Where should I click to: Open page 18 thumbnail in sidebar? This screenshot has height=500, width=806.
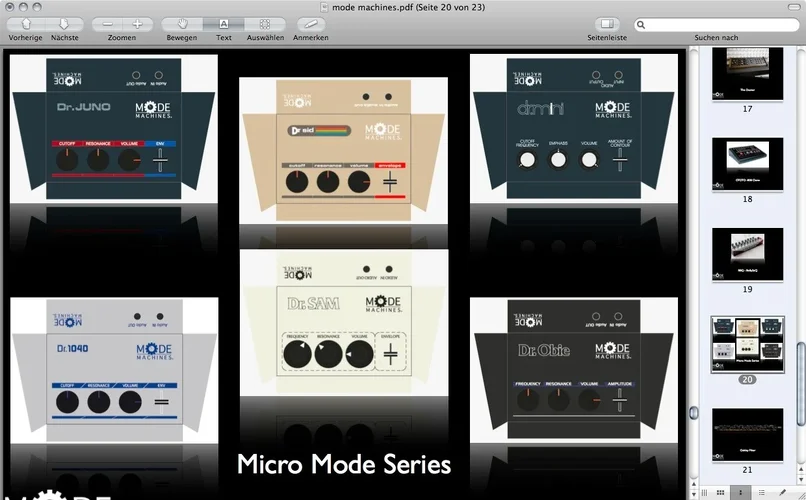747,164
